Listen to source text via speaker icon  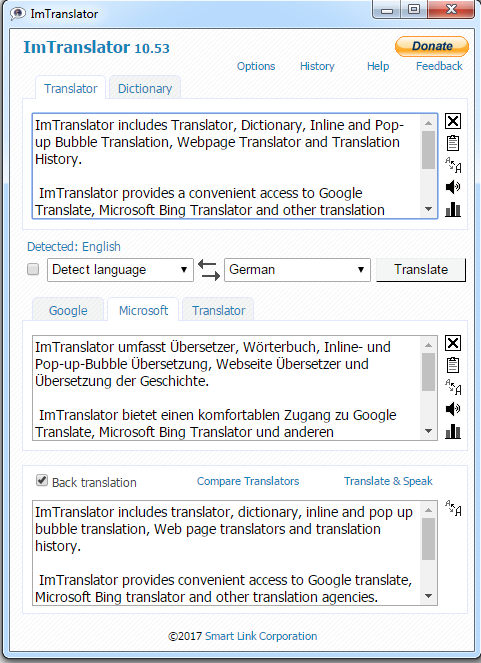[x=453, y=187]
